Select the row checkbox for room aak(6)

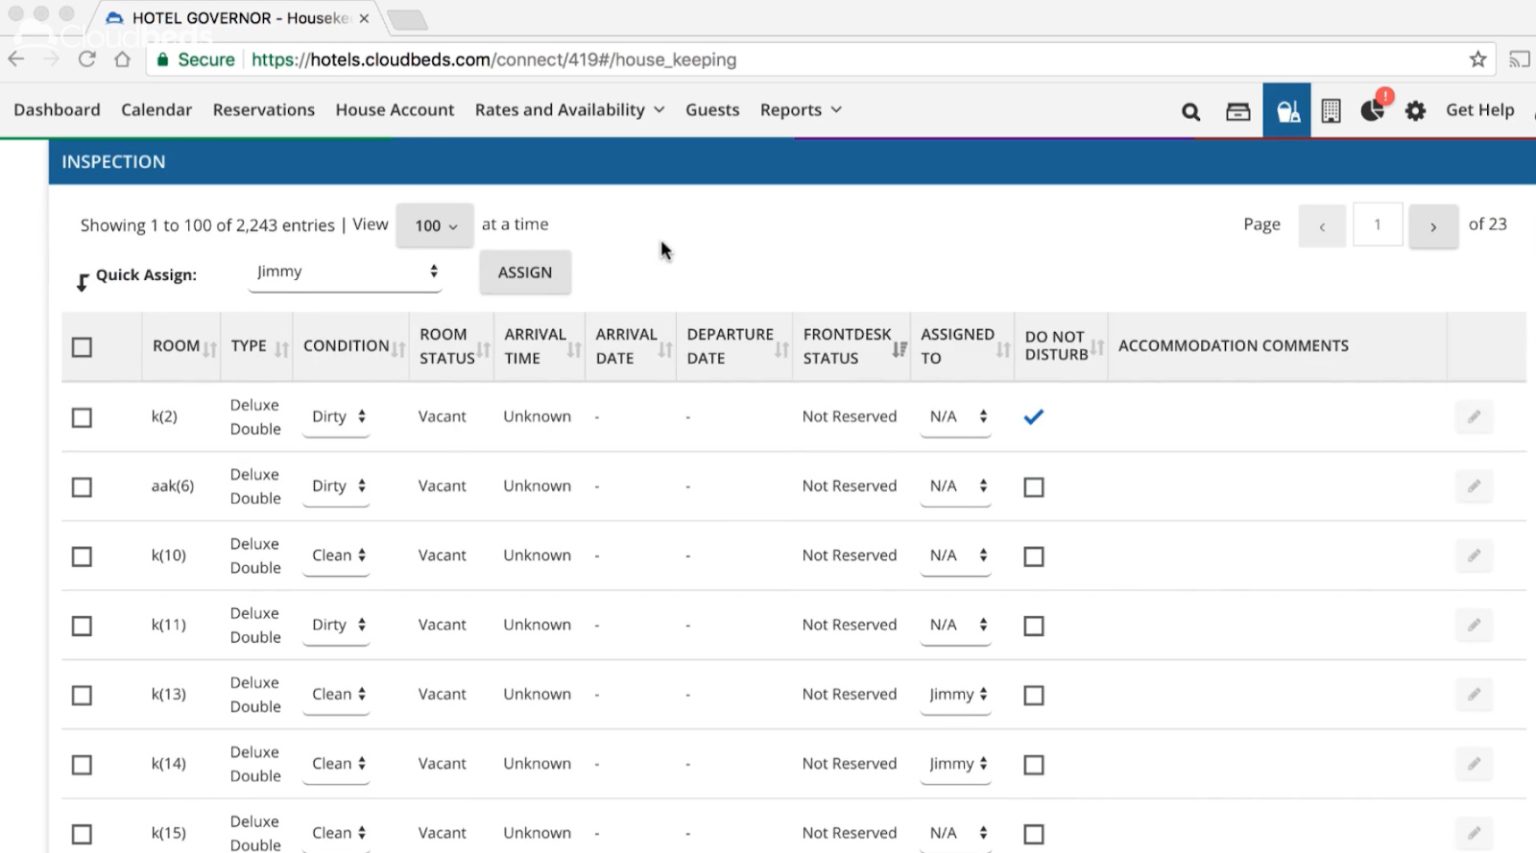[x=82, y=487]
